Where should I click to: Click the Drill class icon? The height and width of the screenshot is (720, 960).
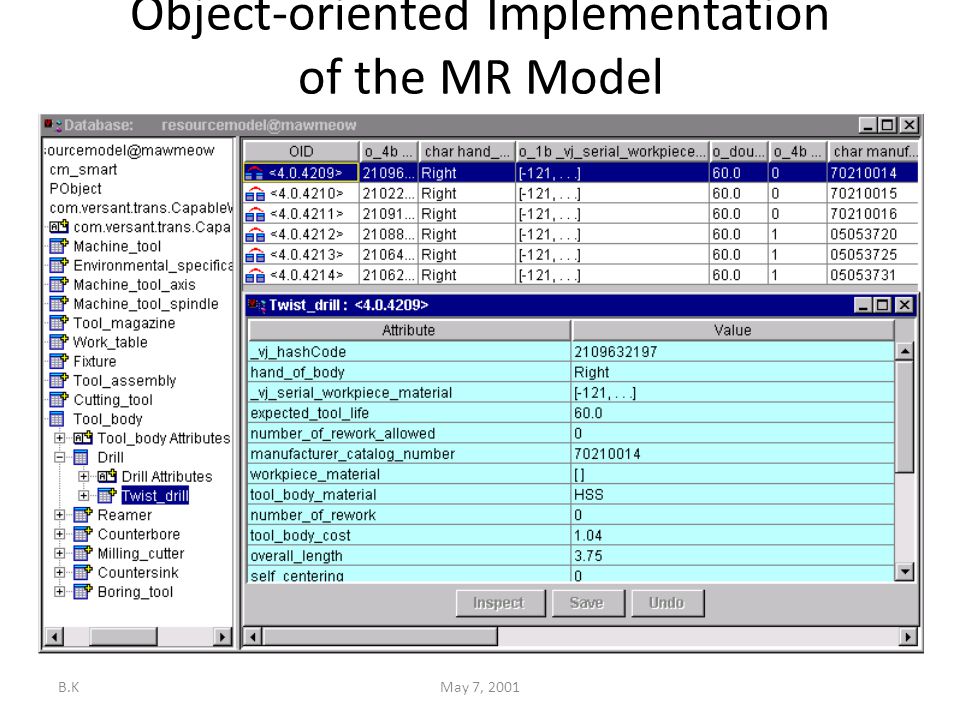81,457
